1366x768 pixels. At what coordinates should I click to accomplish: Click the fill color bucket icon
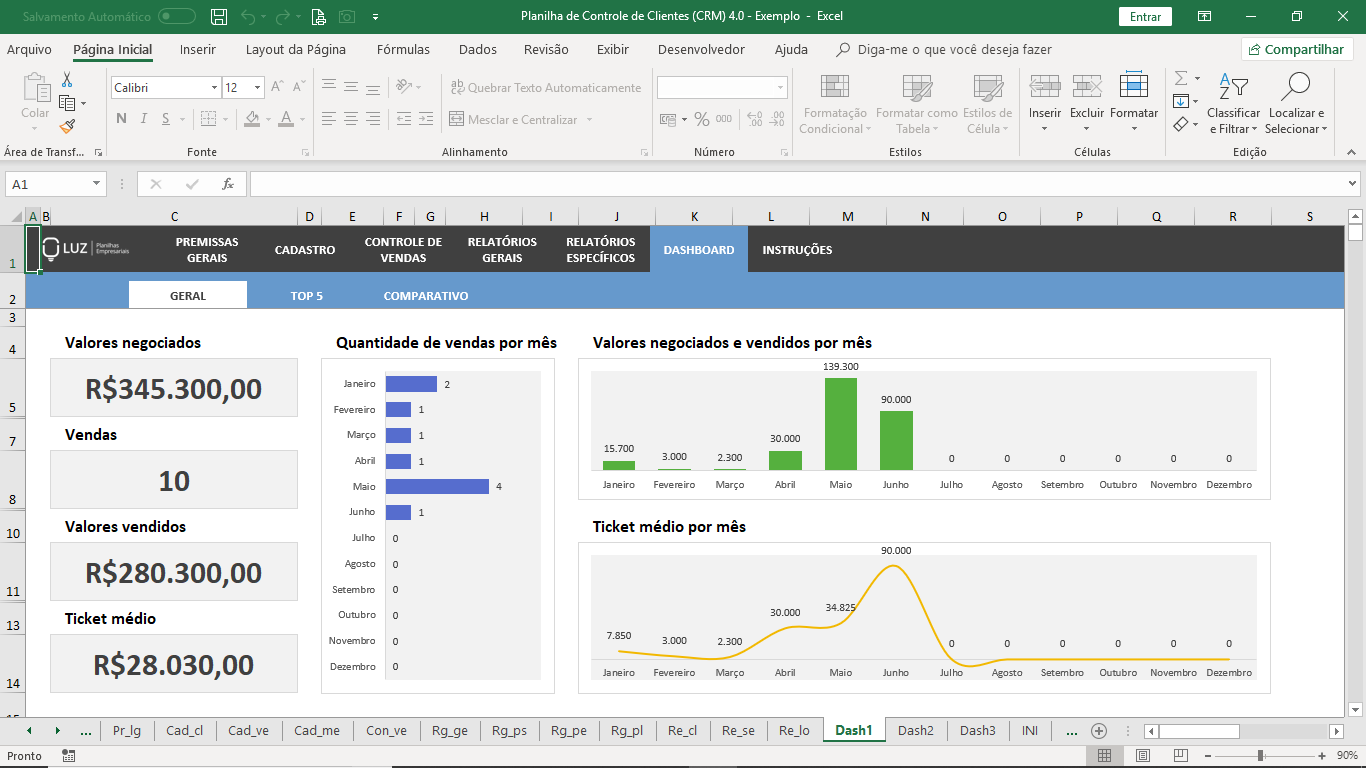pos(251,119)
